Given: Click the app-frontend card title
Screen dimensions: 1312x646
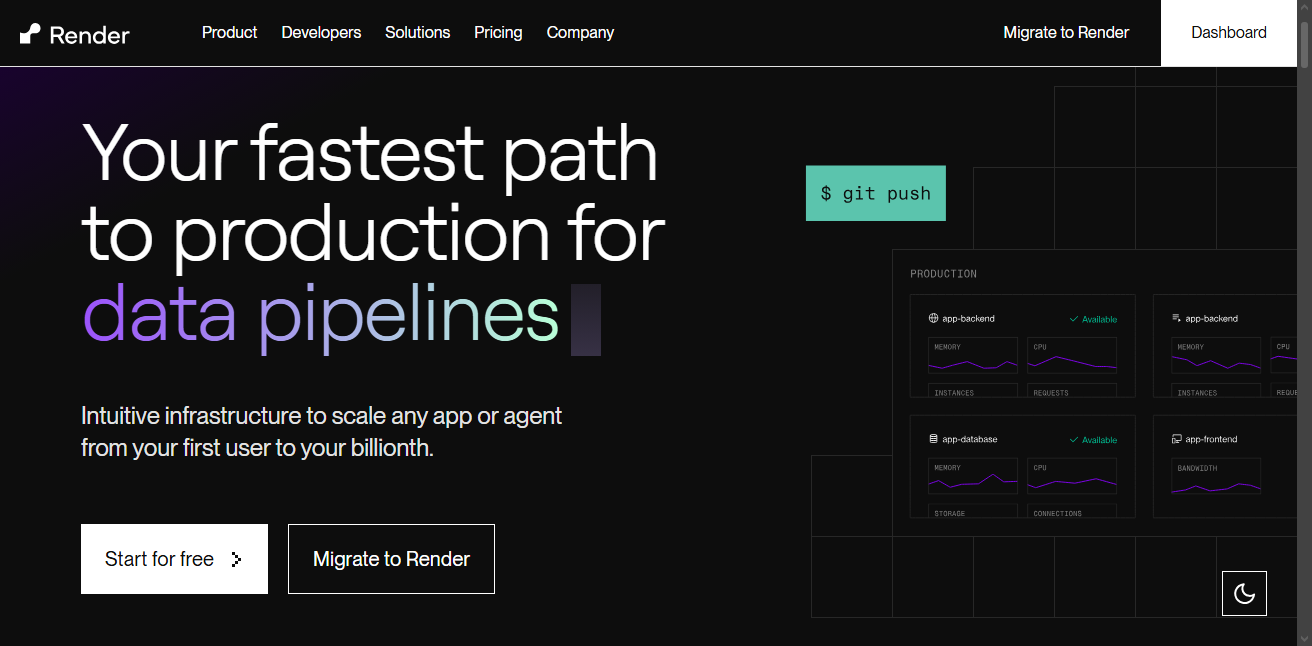Looking at the screenshot, I should 1211,439.
